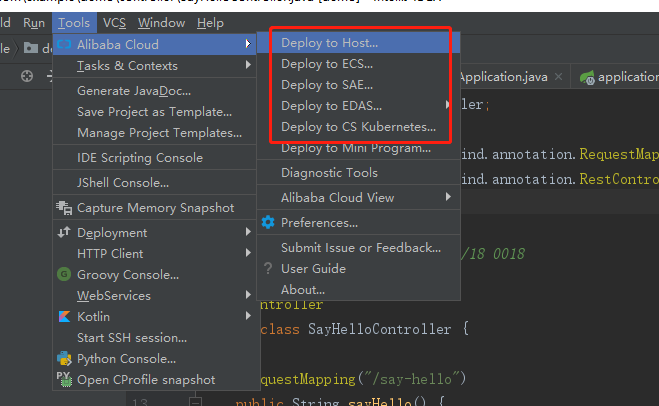
Task: Collapse the code fold marker at line 13
Action: click(195, 401)
